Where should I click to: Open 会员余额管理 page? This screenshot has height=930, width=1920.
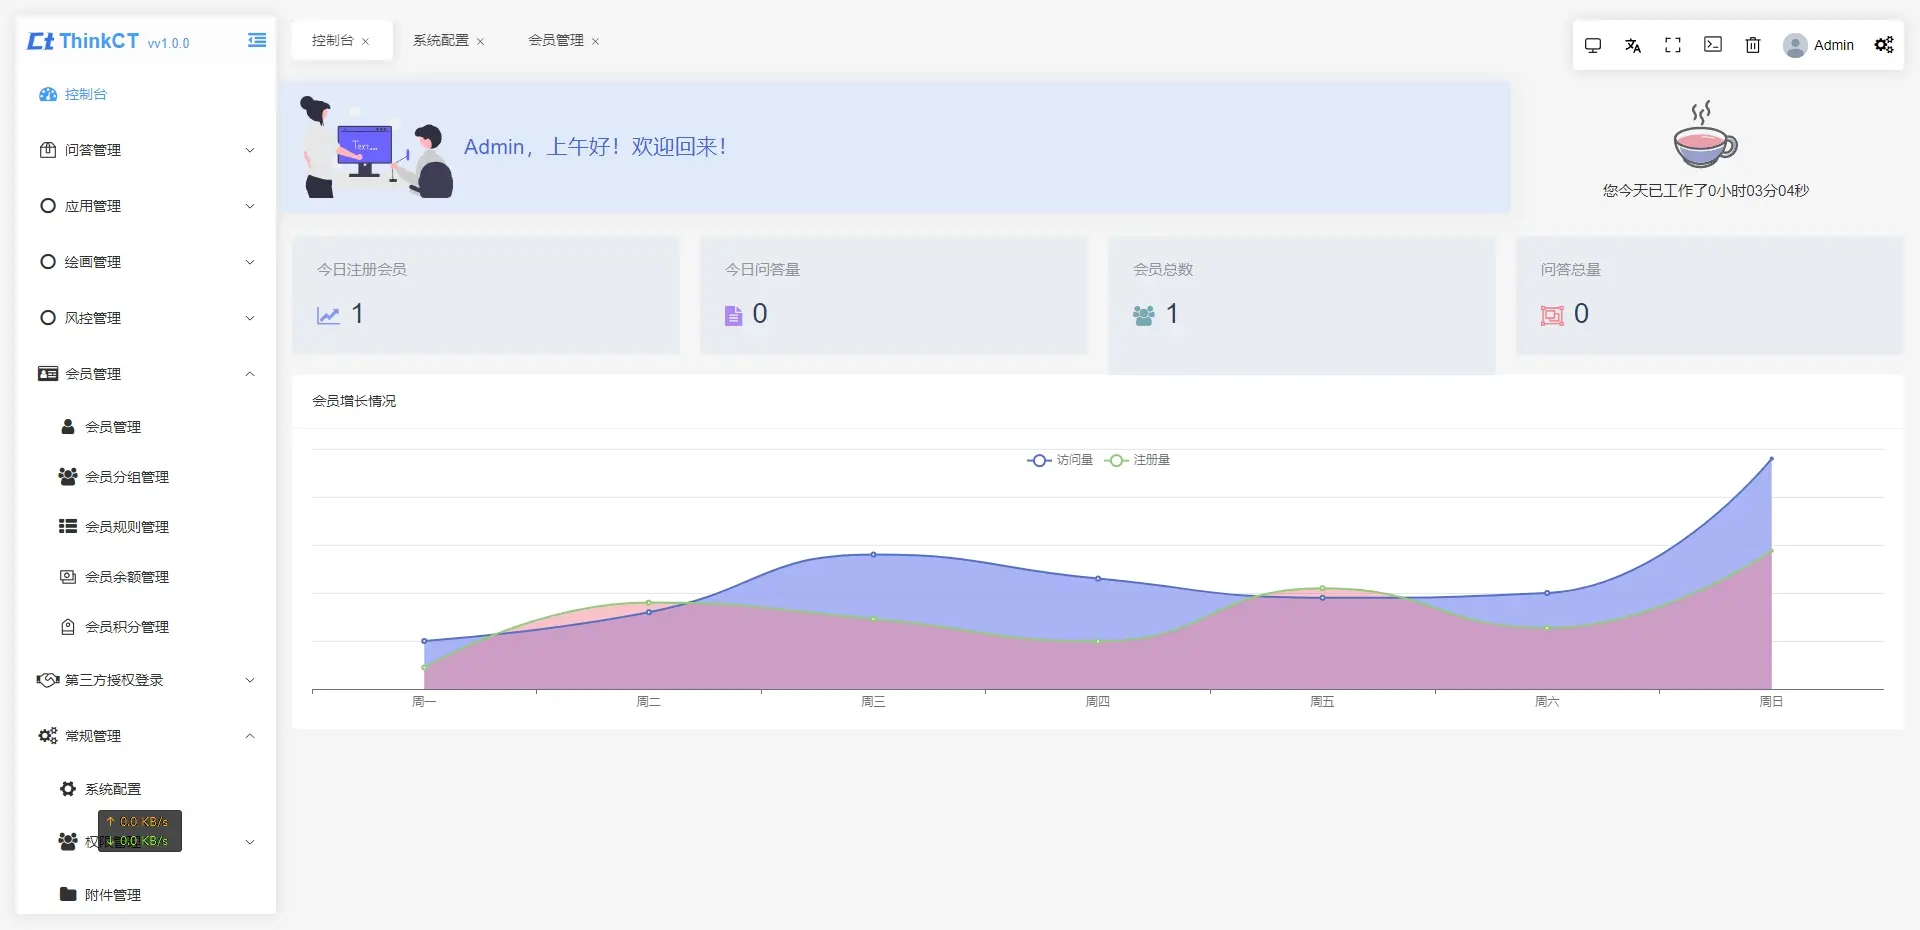point(127,577)
